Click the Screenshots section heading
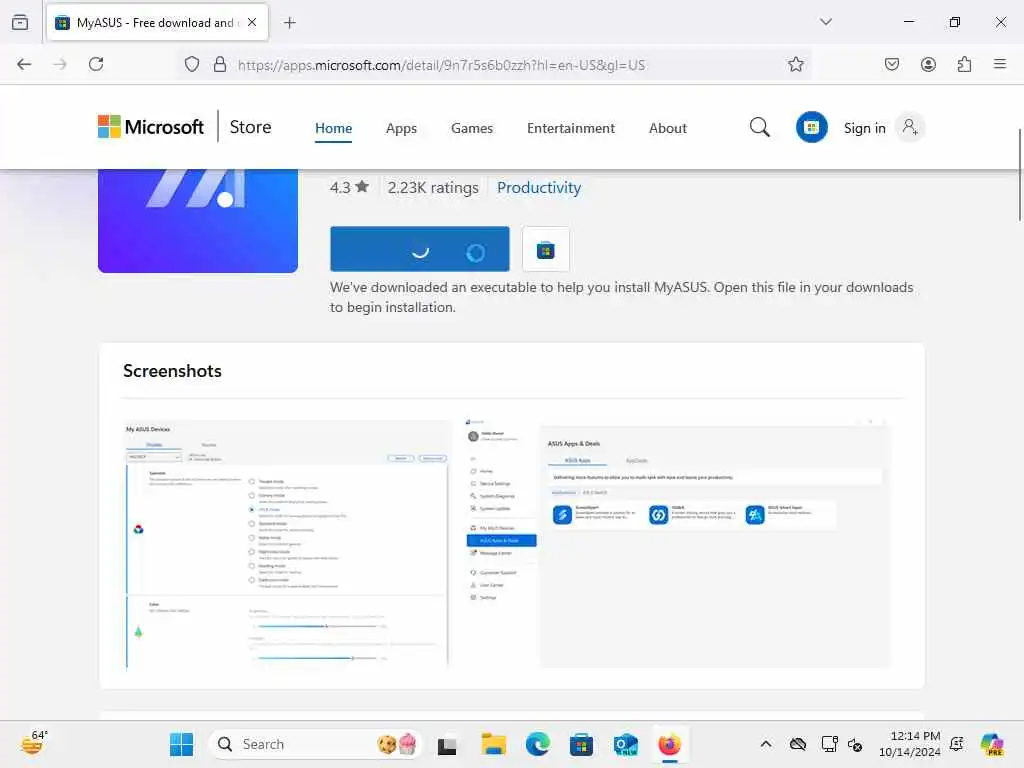The image size is (1024, 768). click(x=172, y=371)
